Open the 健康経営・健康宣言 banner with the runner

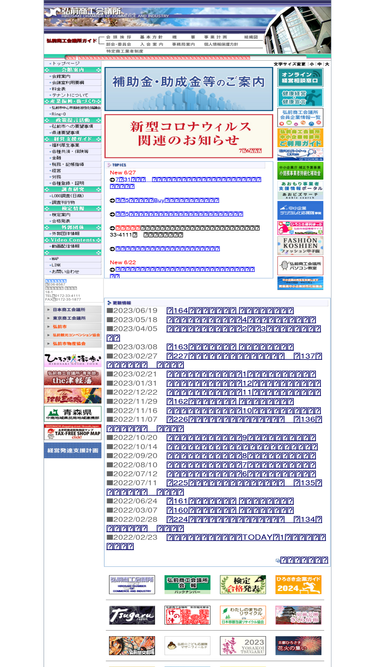tap(300, 97)
